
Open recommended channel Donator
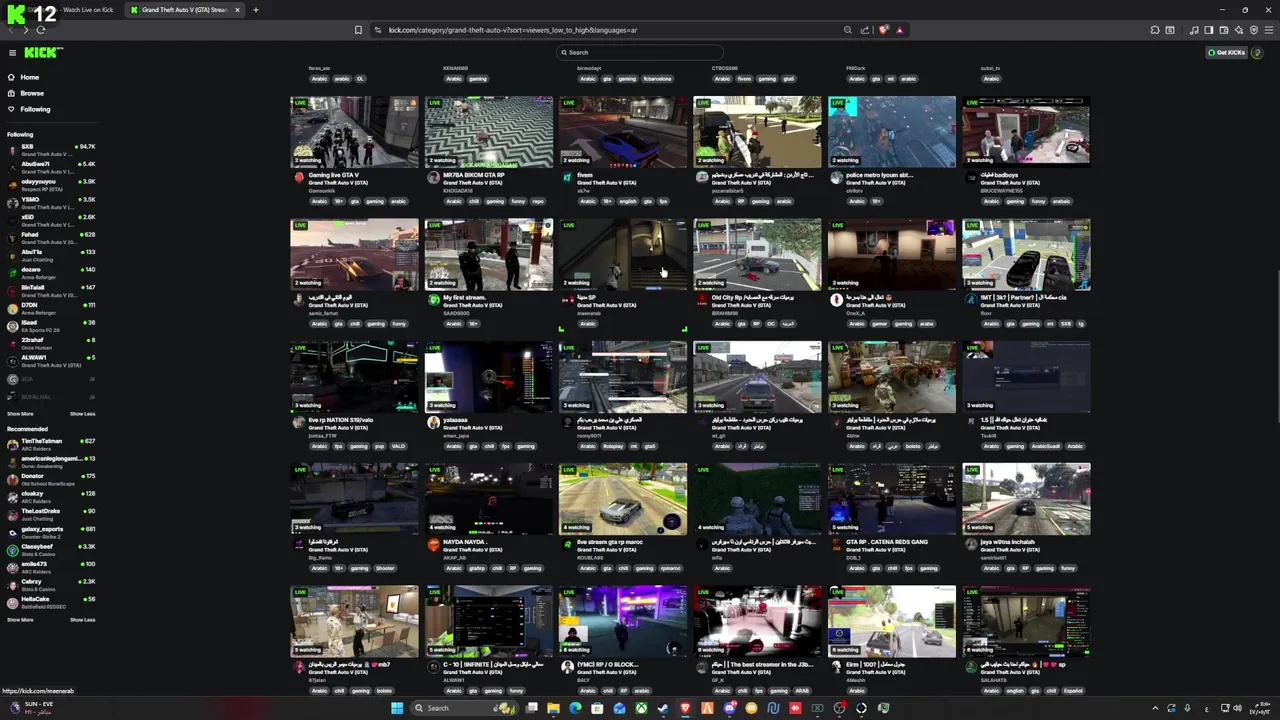50,479
